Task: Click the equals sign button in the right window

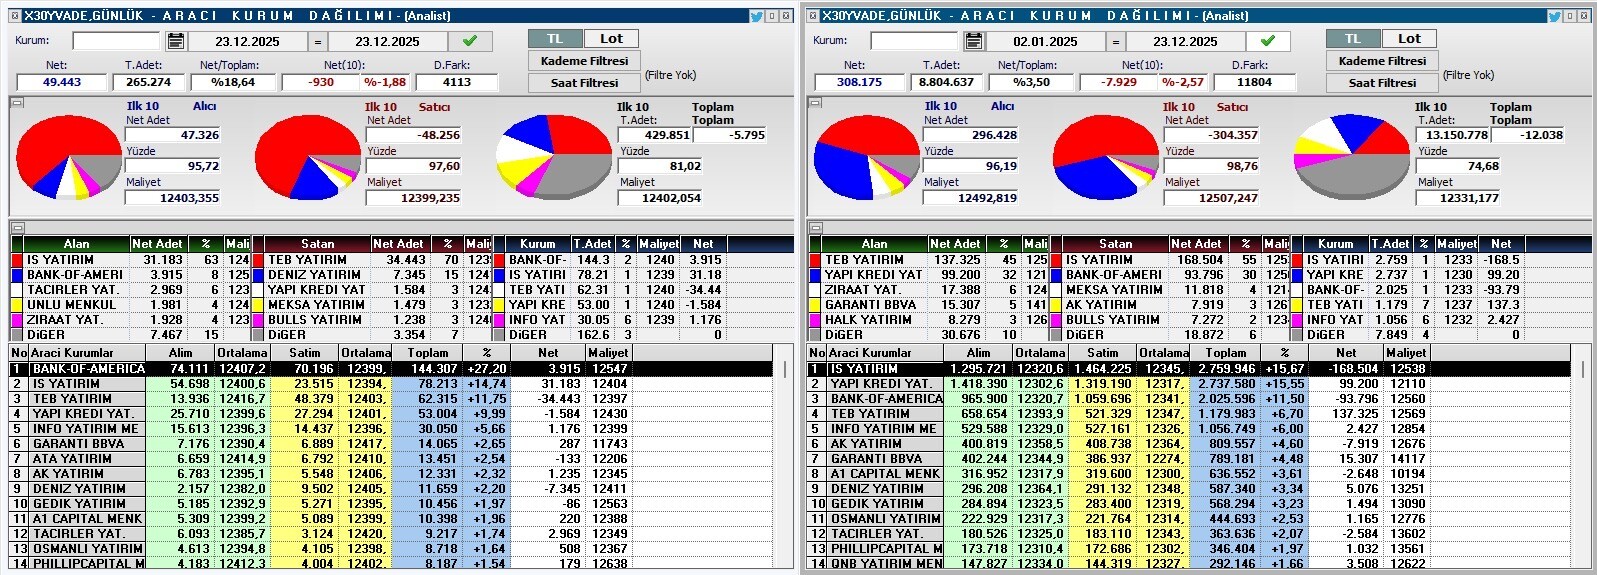Action: click(1116, 41)
